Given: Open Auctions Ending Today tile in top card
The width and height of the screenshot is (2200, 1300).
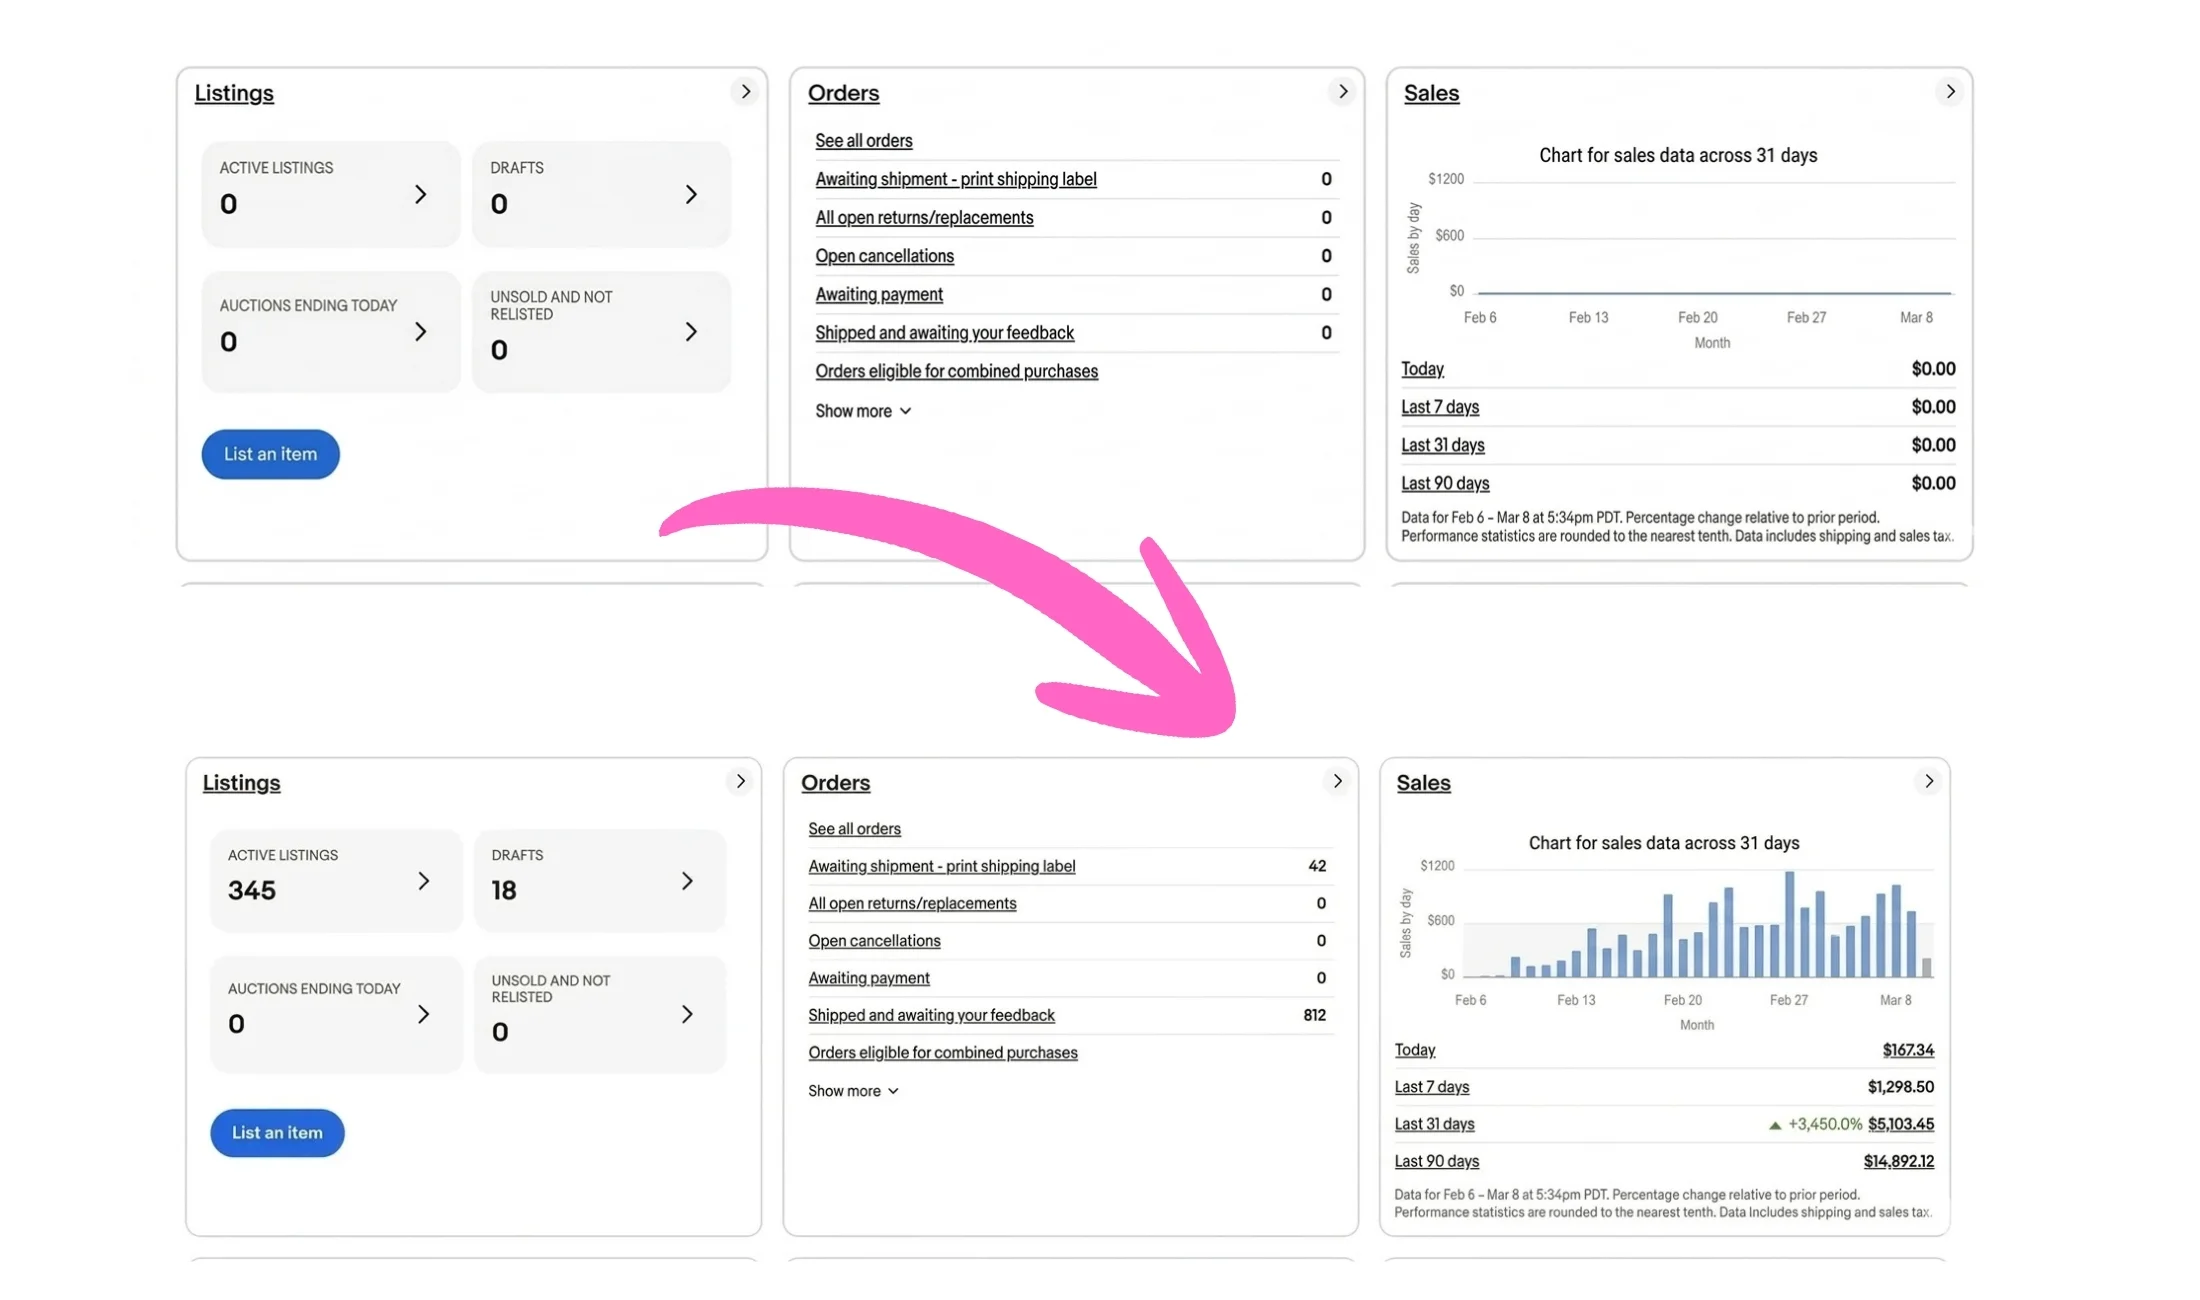Looking at the screenshot, I should [330, 332].
